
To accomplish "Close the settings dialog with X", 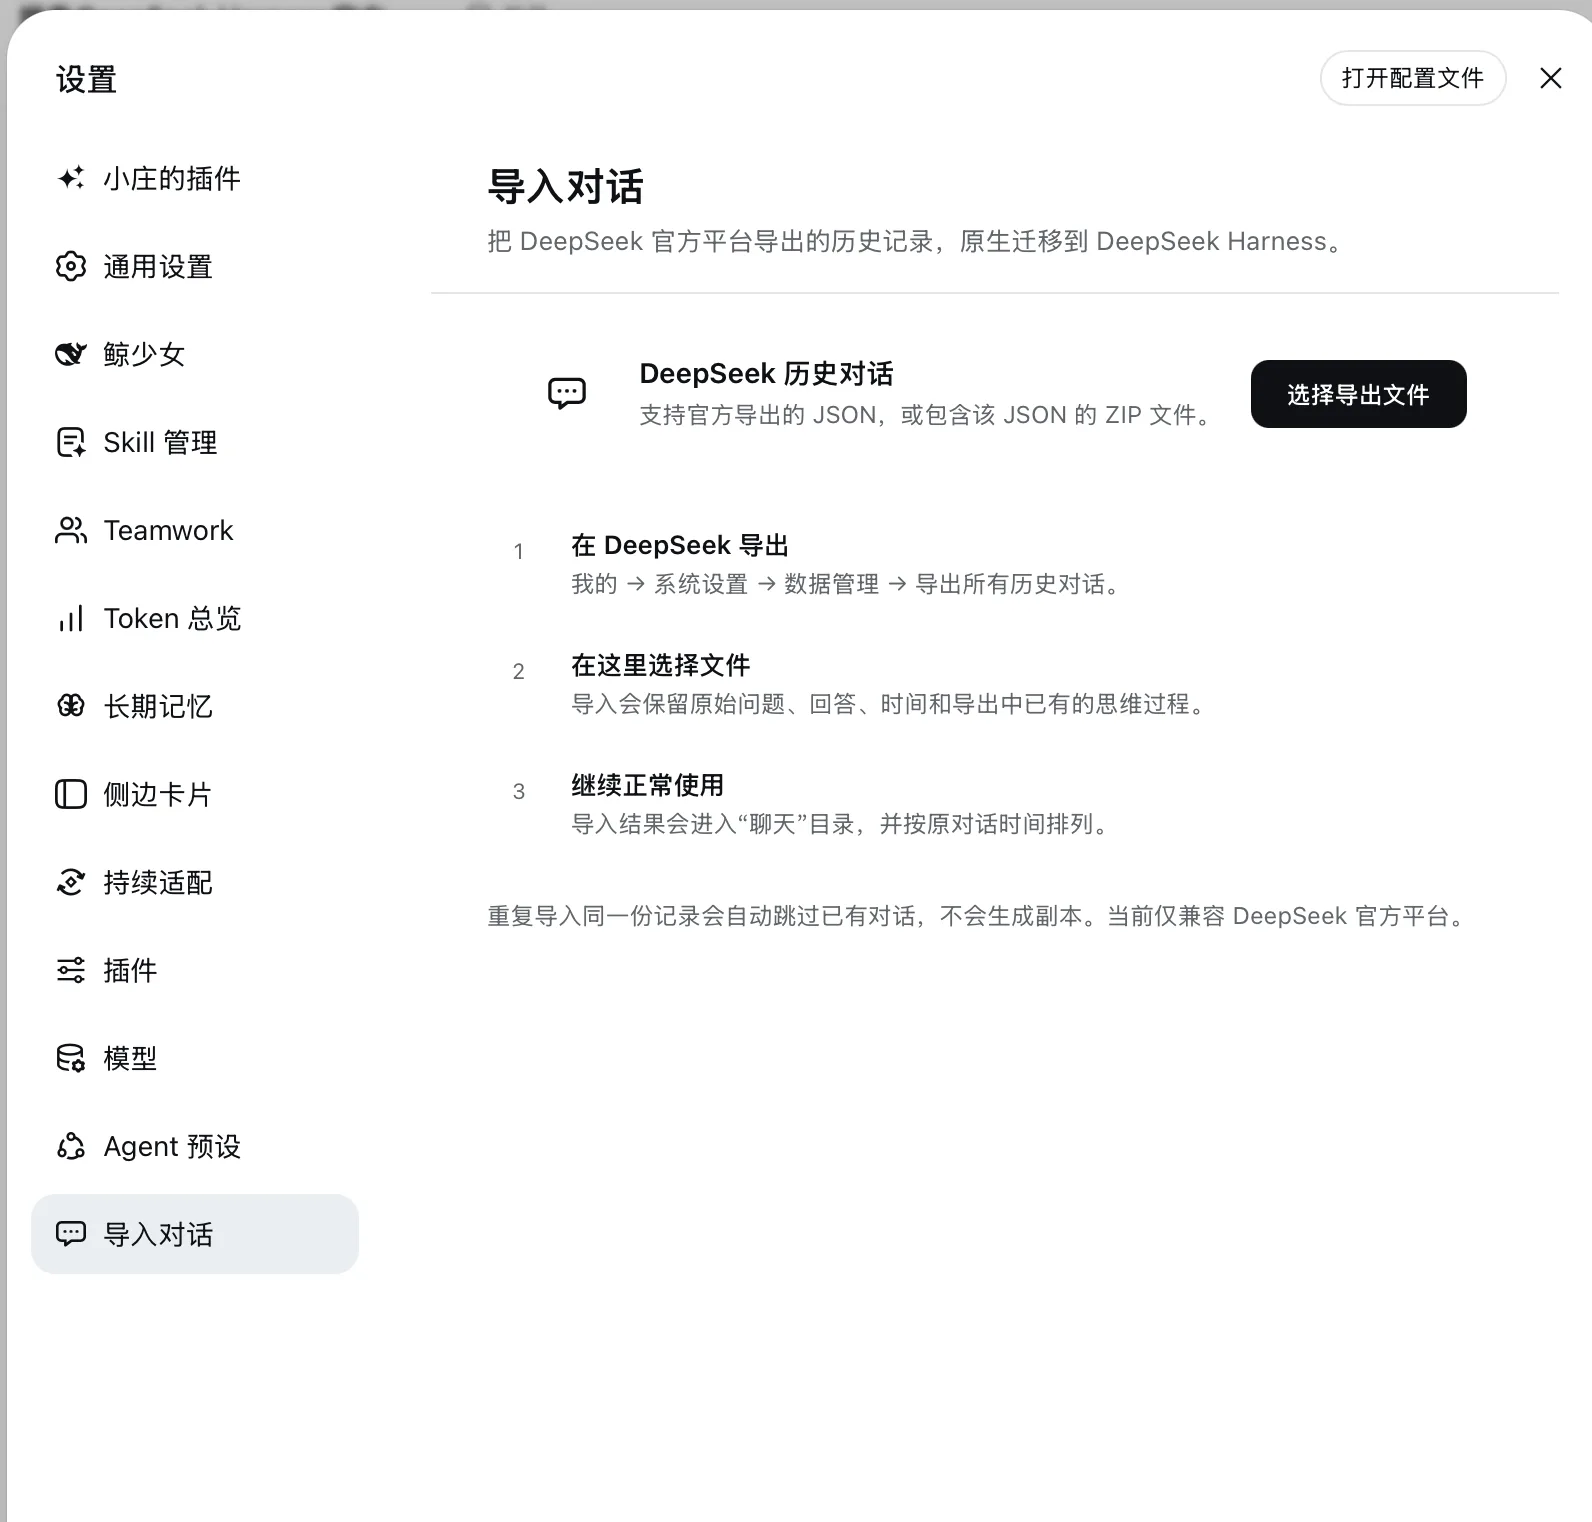I will tap(1551, 78).
